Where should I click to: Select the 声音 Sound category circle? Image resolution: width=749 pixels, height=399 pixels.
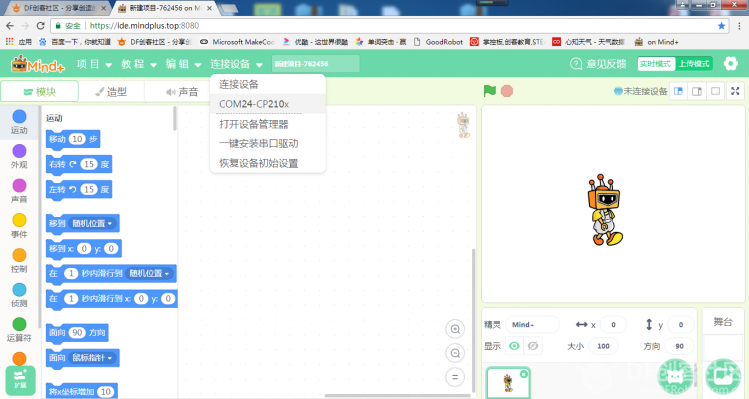[x=19, y=185]
